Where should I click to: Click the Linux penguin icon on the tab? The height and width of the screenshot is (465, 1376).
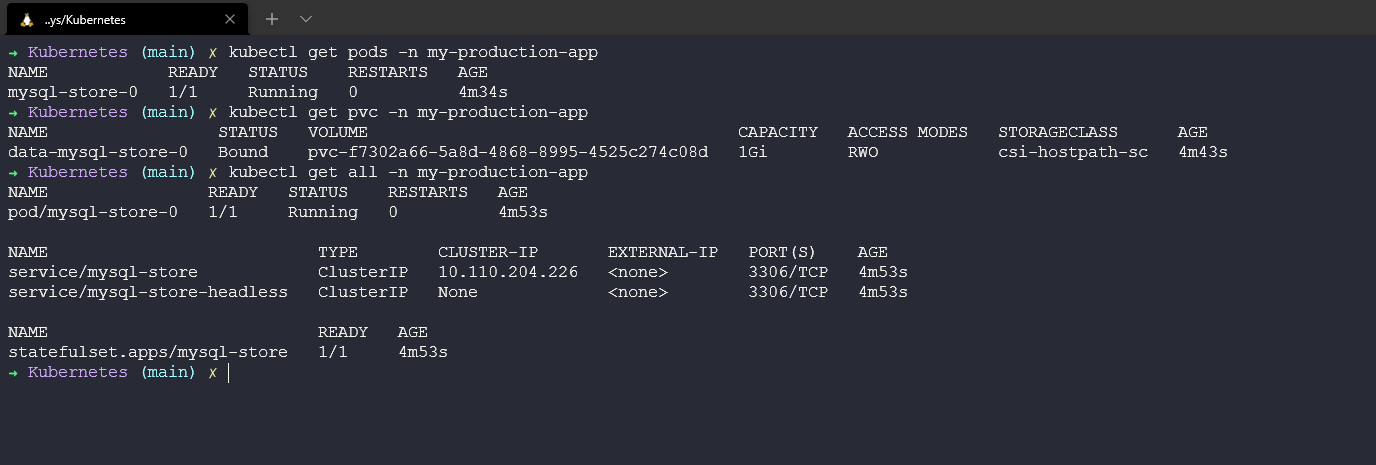coord(27,19)
